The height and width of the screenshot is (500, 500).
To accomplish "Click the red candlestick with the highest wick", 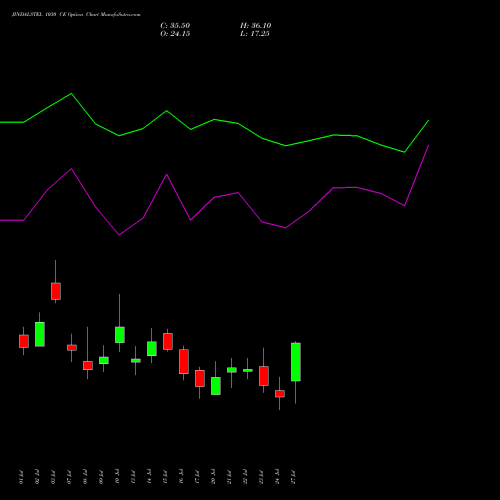I will [x=56, y=291].
